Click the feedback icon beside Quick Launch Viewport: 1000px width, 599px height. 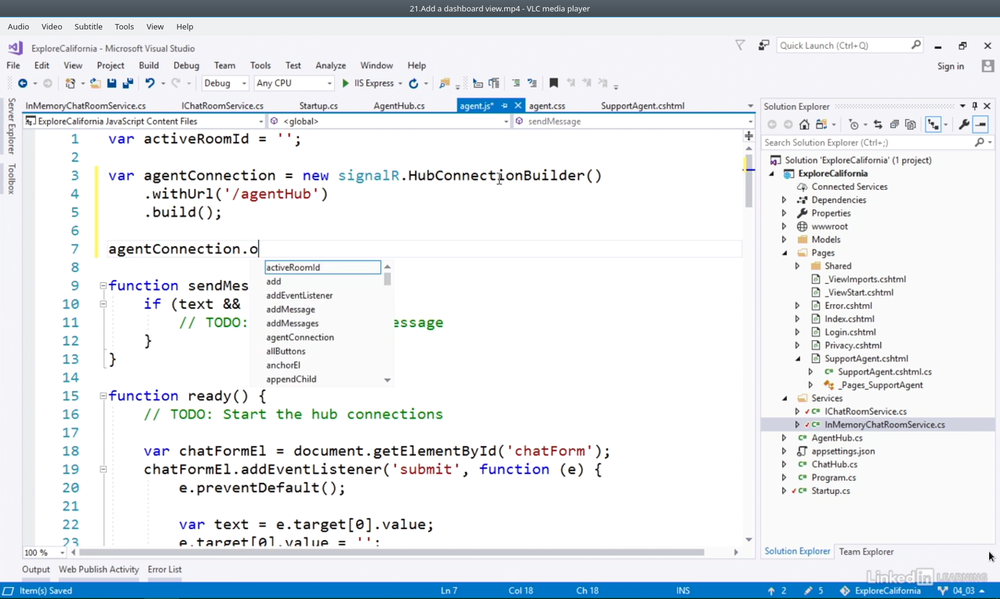(x=763, y=45)
